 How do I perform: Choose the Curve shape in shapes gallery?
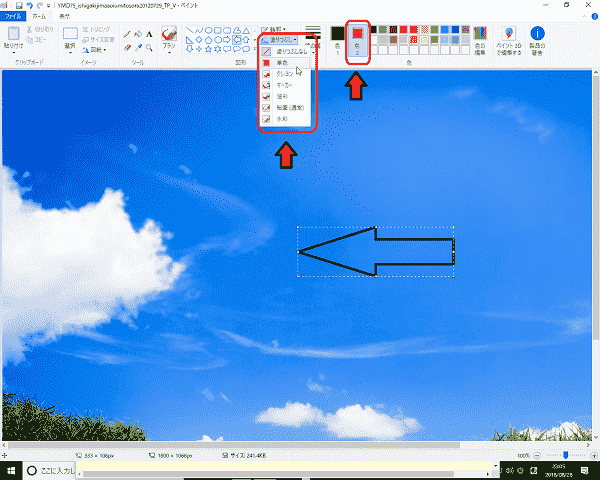coord(199,30)
